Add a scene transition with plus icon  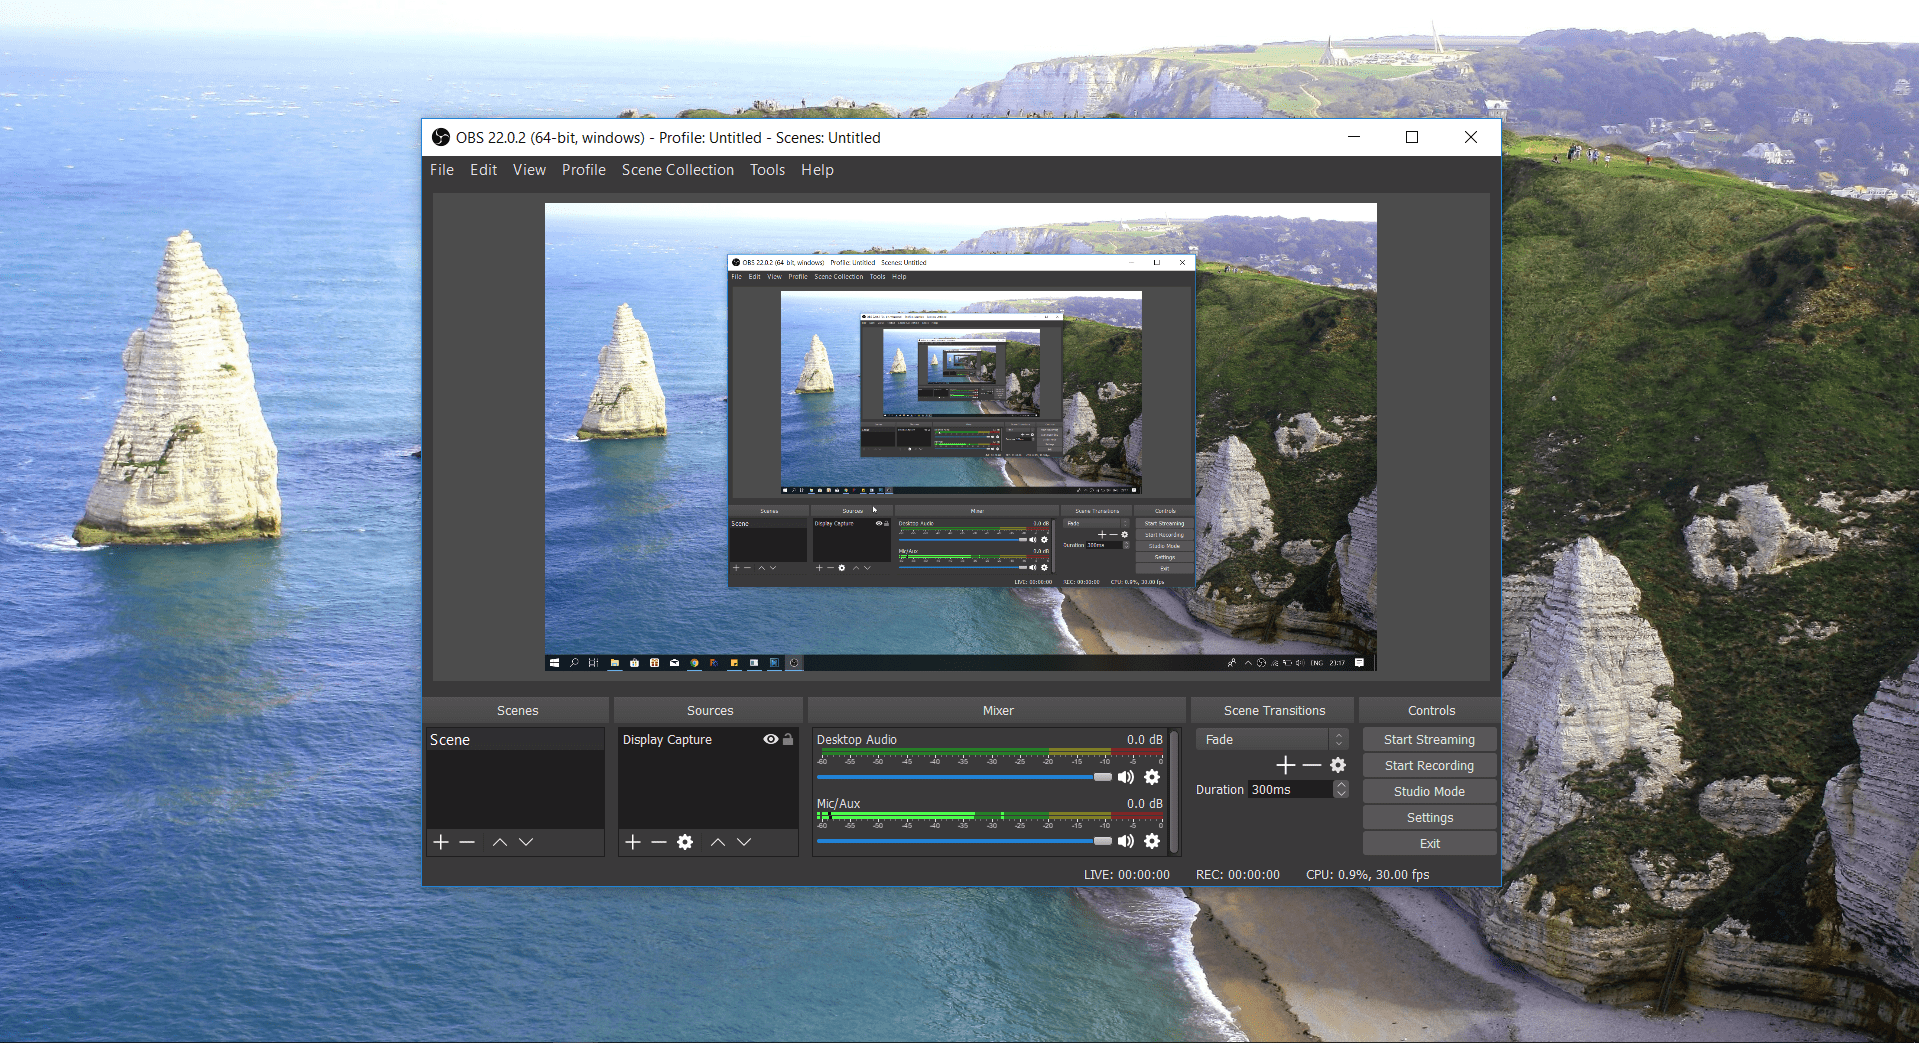[x=1286, y=765]
